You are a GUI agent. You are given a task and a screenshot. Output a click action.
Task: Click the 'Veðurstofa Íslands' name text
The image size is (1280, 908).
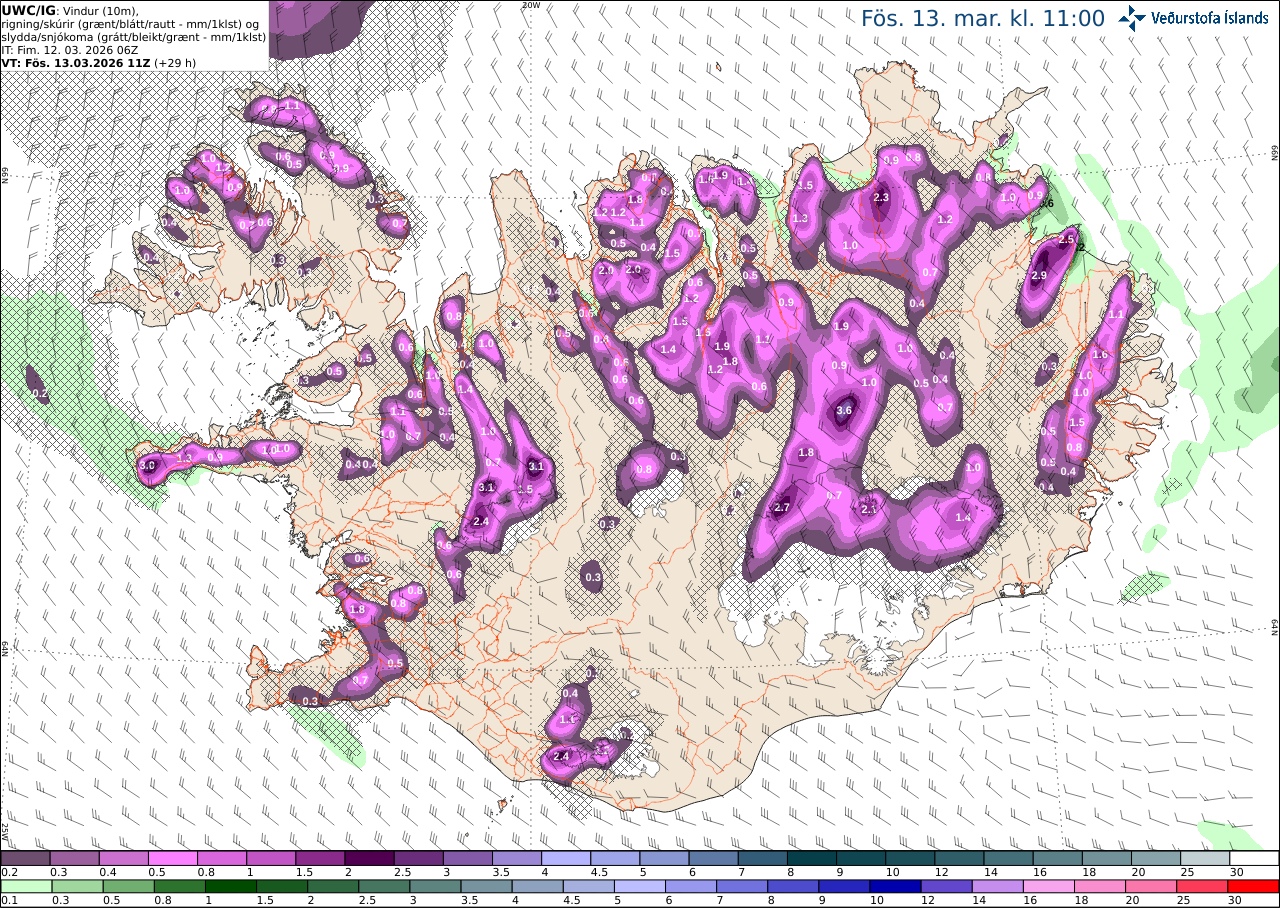click(x=1210, y=17)
